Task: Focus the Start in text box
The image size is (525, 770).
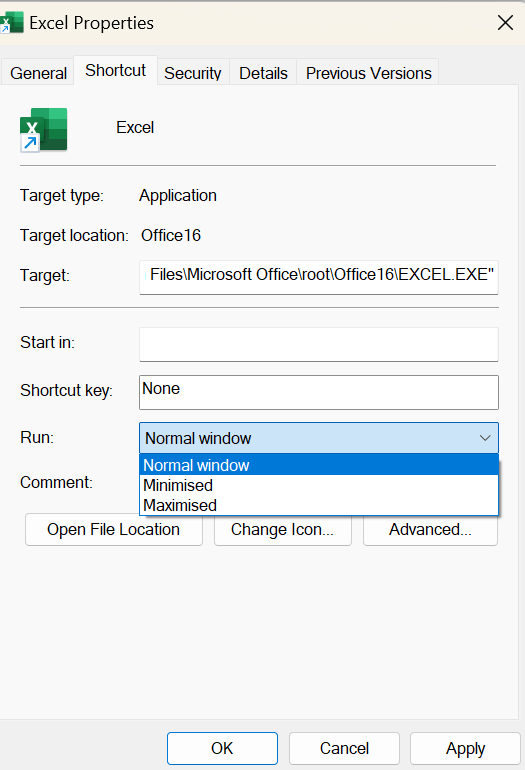Action: [x=319, y=344]
